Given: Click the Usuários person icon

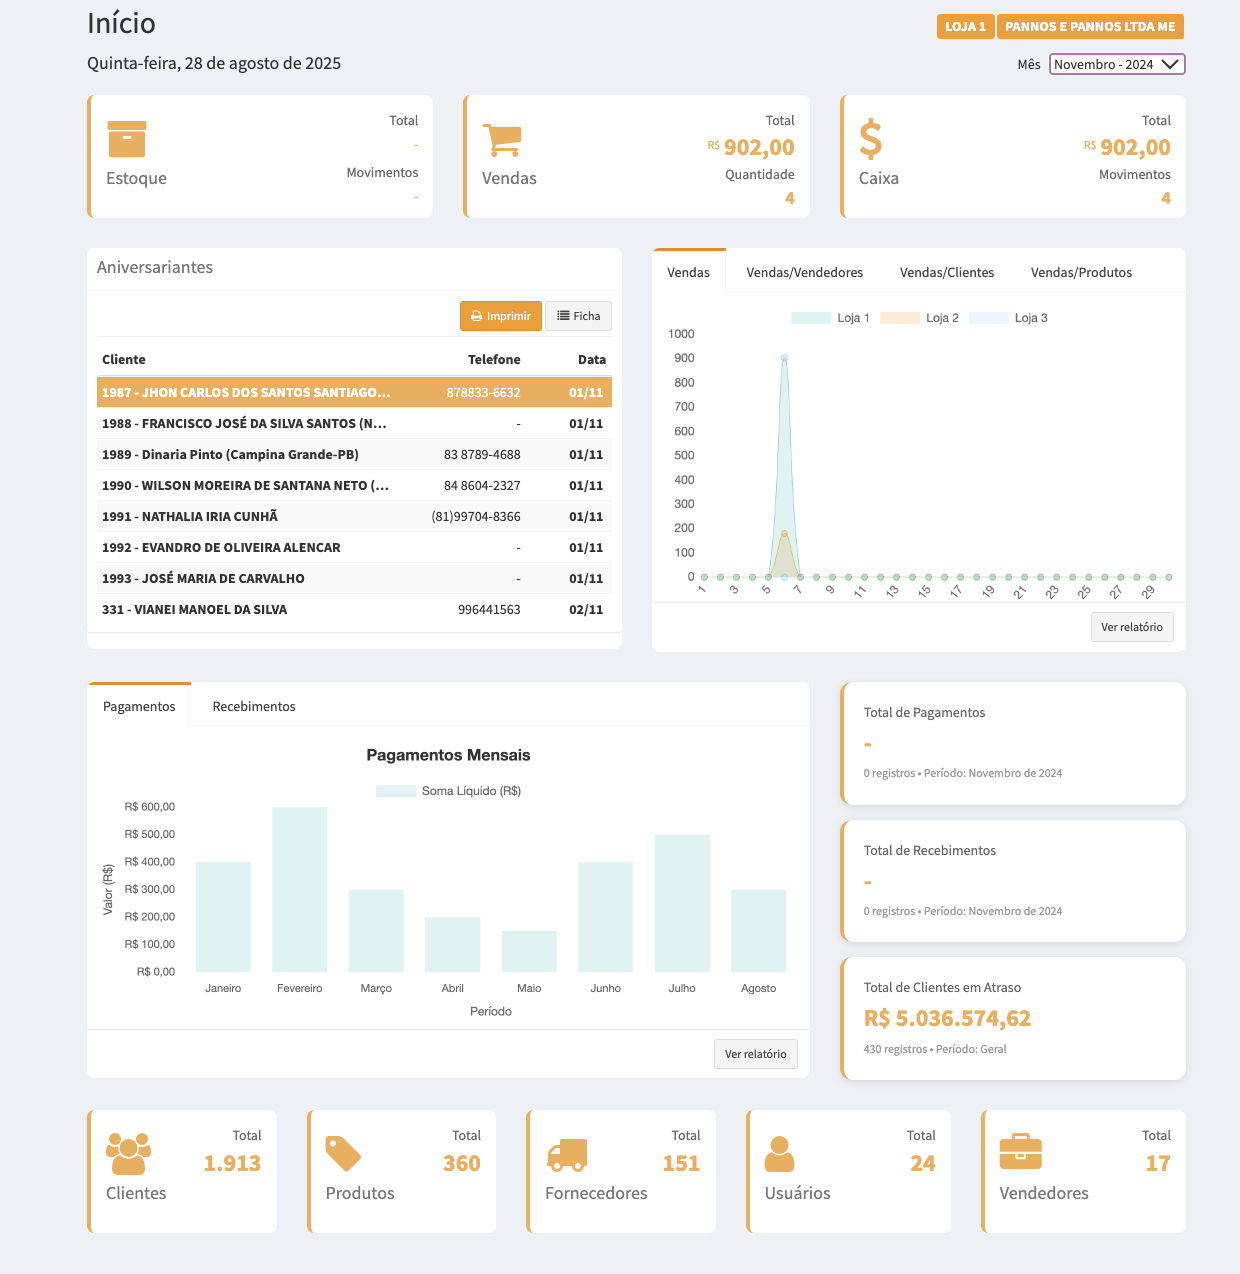Looking at the screenshot, I should [x=779, y=1154].
